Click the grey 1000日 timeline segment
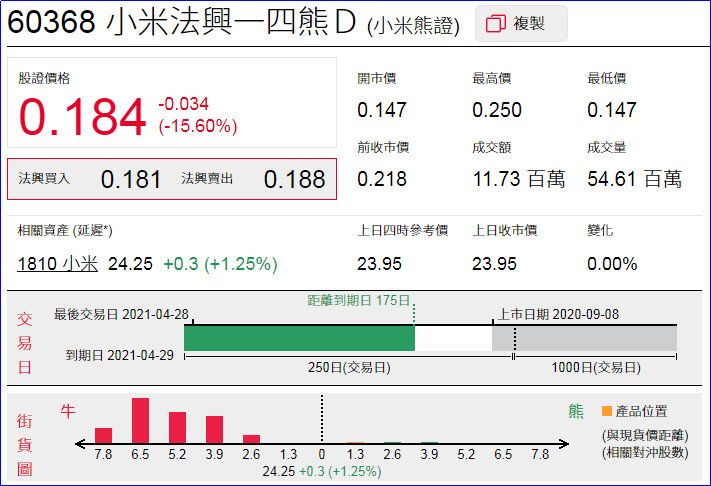The height and width of the screenshot is (486, 711). pyautogui.click(x=584, y=338)
